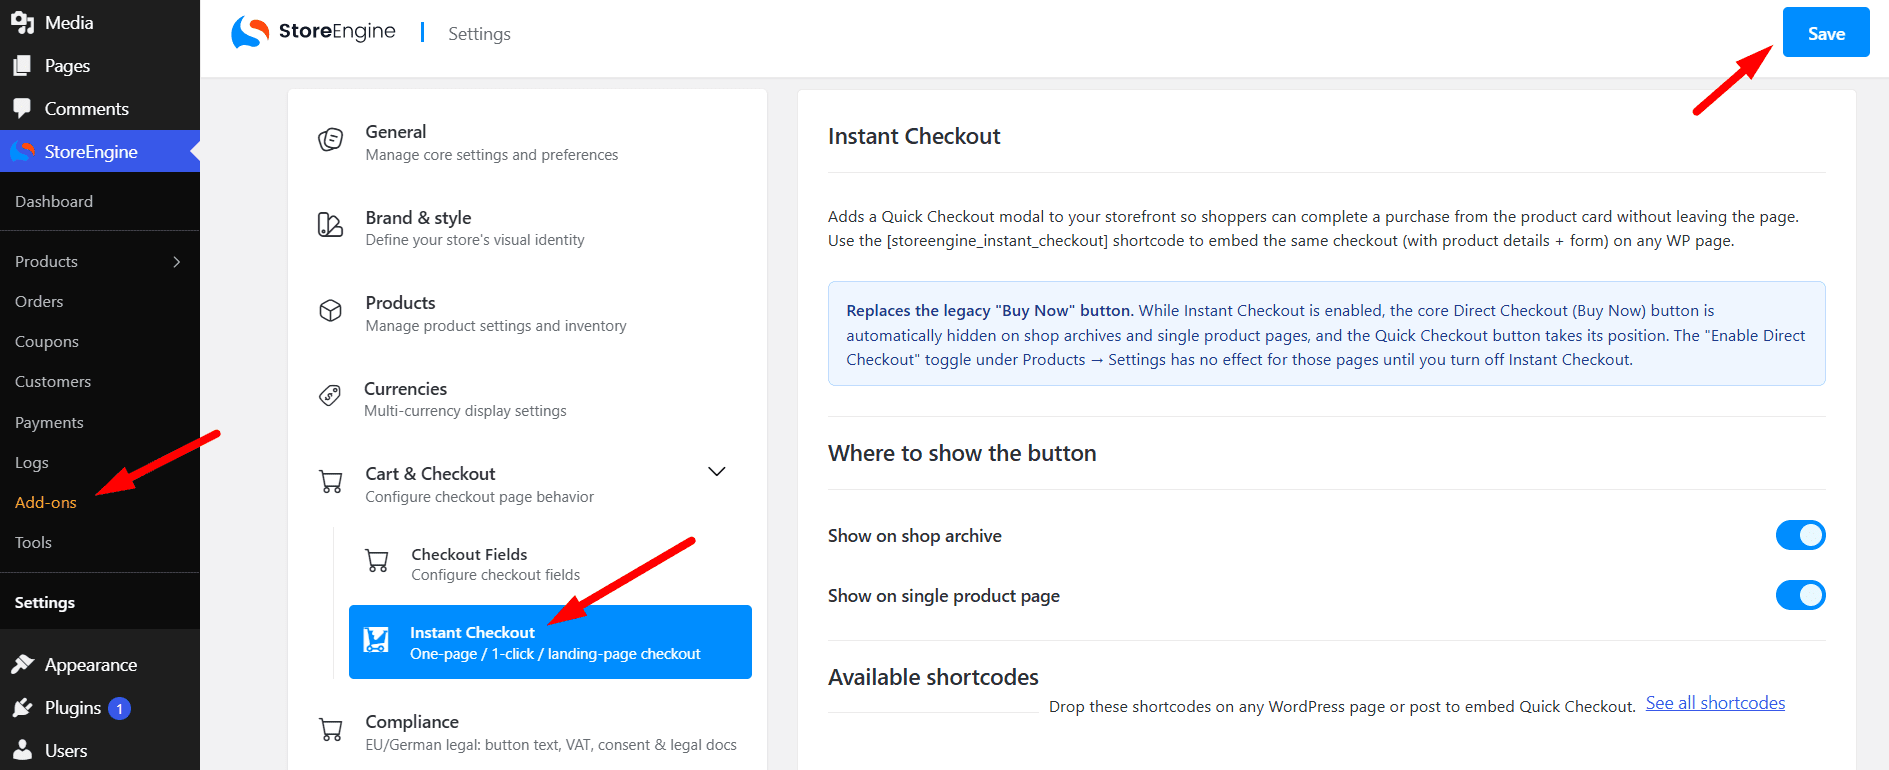1889x770 pixels.
Task: Click the Cart & Checkout cart icon
Action: coord(330,482)
